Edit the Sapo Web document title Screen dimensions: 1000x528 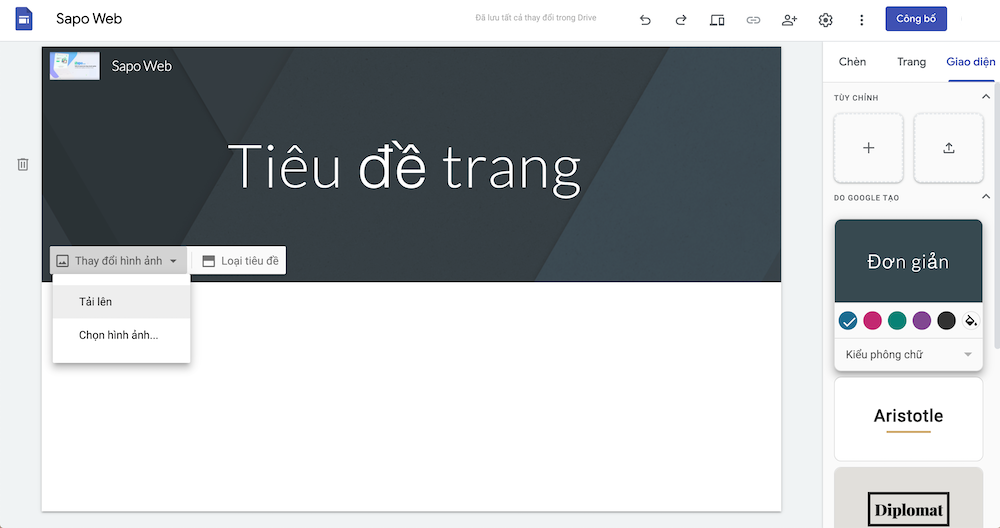pyautogui.click(x=89, y=19)
